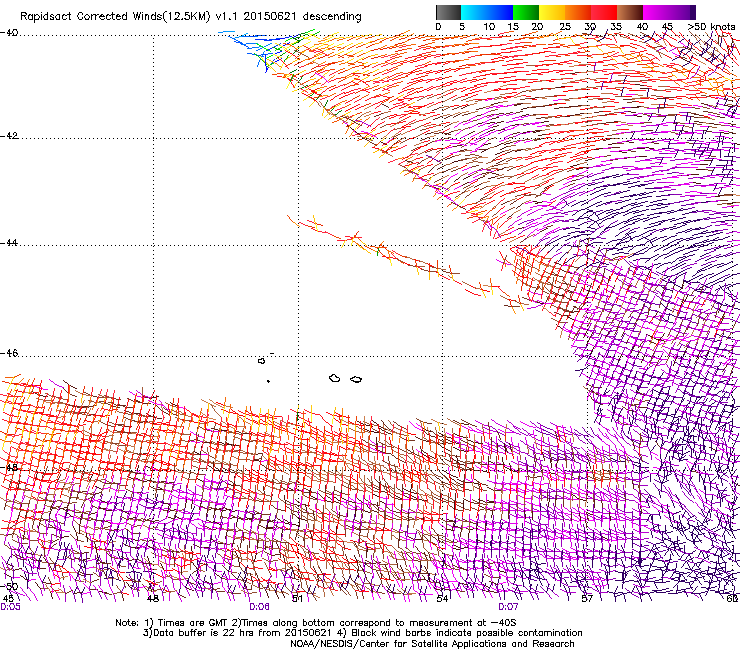
Task: Select the green 15-20 knots color segment
Action: coord(526,12)
